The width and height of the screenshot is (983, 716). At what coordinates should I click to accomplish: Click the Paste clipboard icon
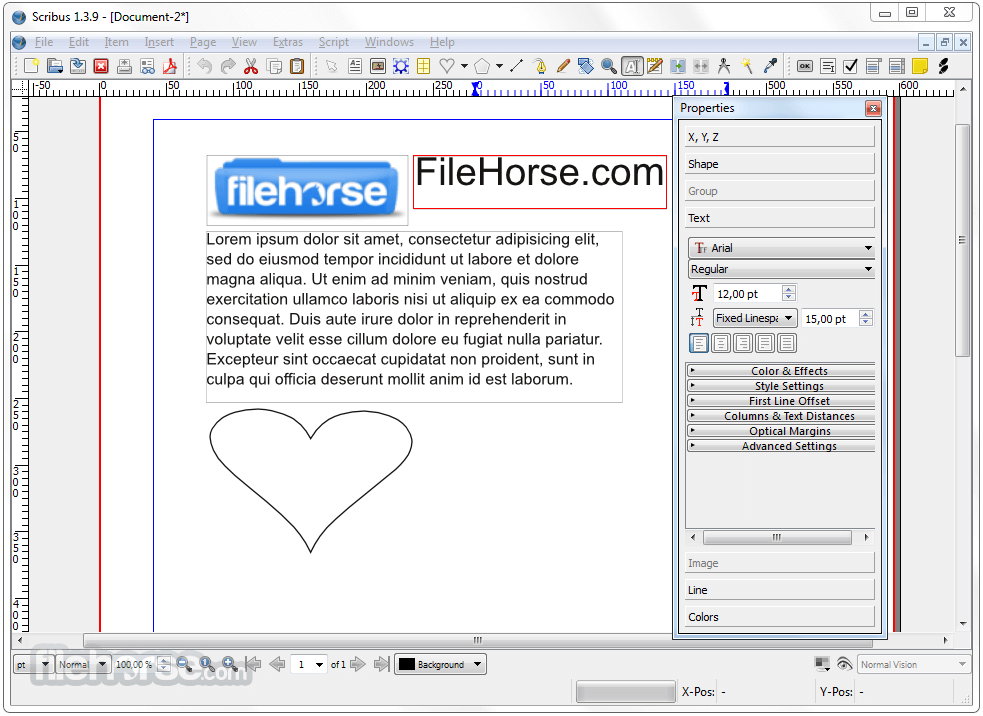point(297,66)
